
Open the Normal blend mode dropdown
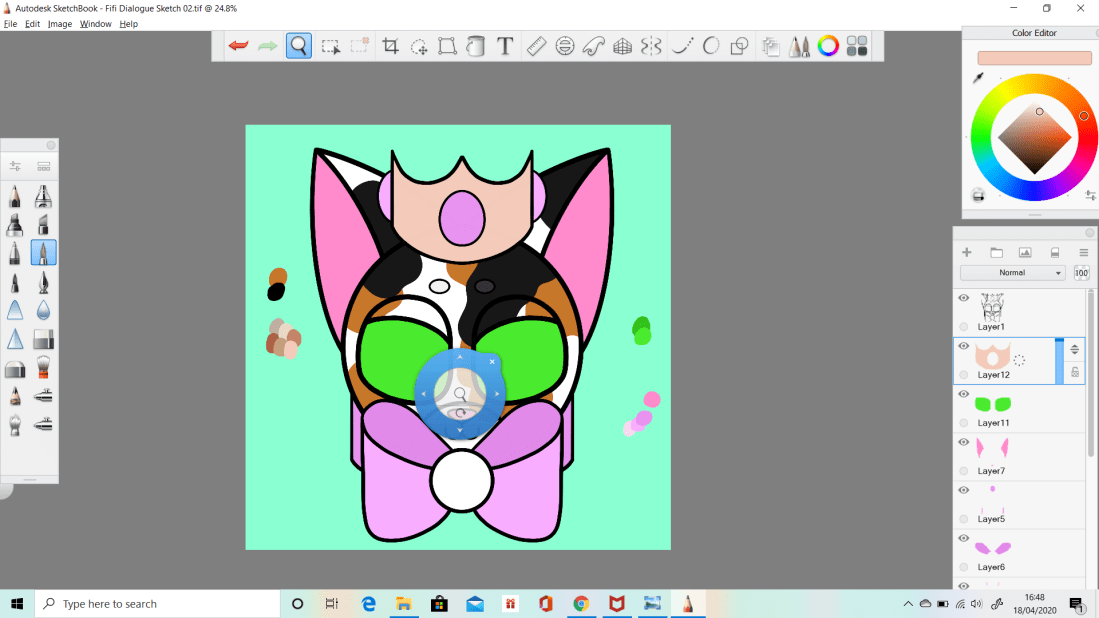[x=1012, y=273]
